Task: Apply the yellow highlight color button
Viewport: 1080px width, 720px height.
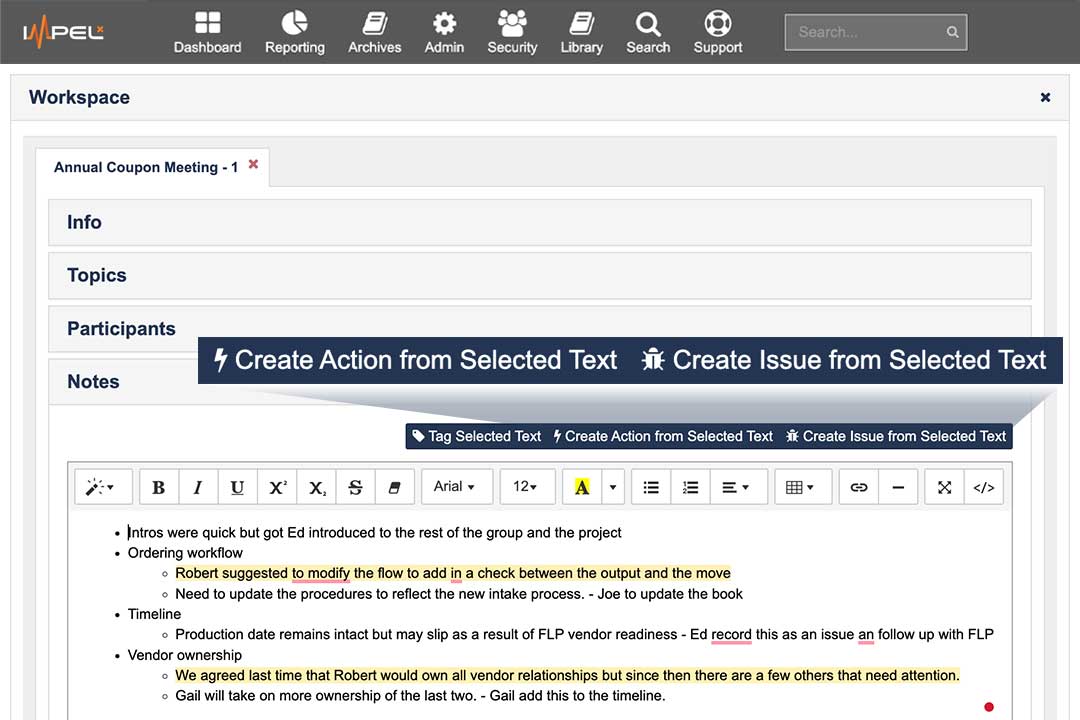Action: 582,487
